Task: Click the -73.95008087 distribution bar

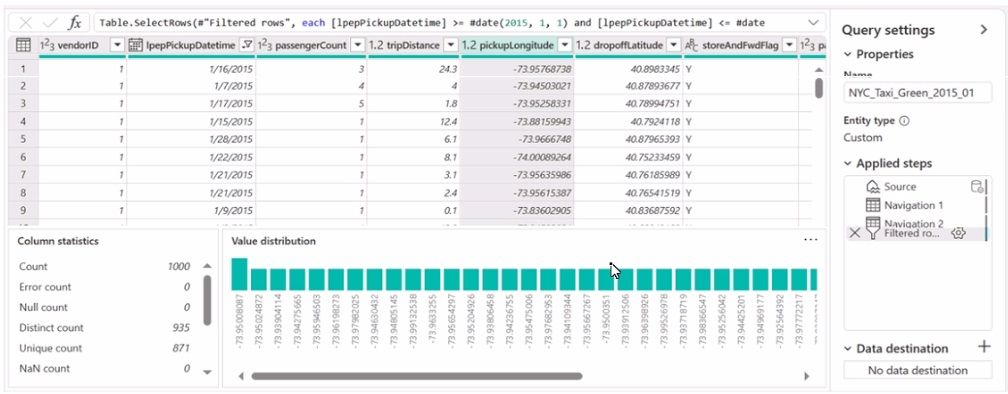Action: click(x=239, y=274)
